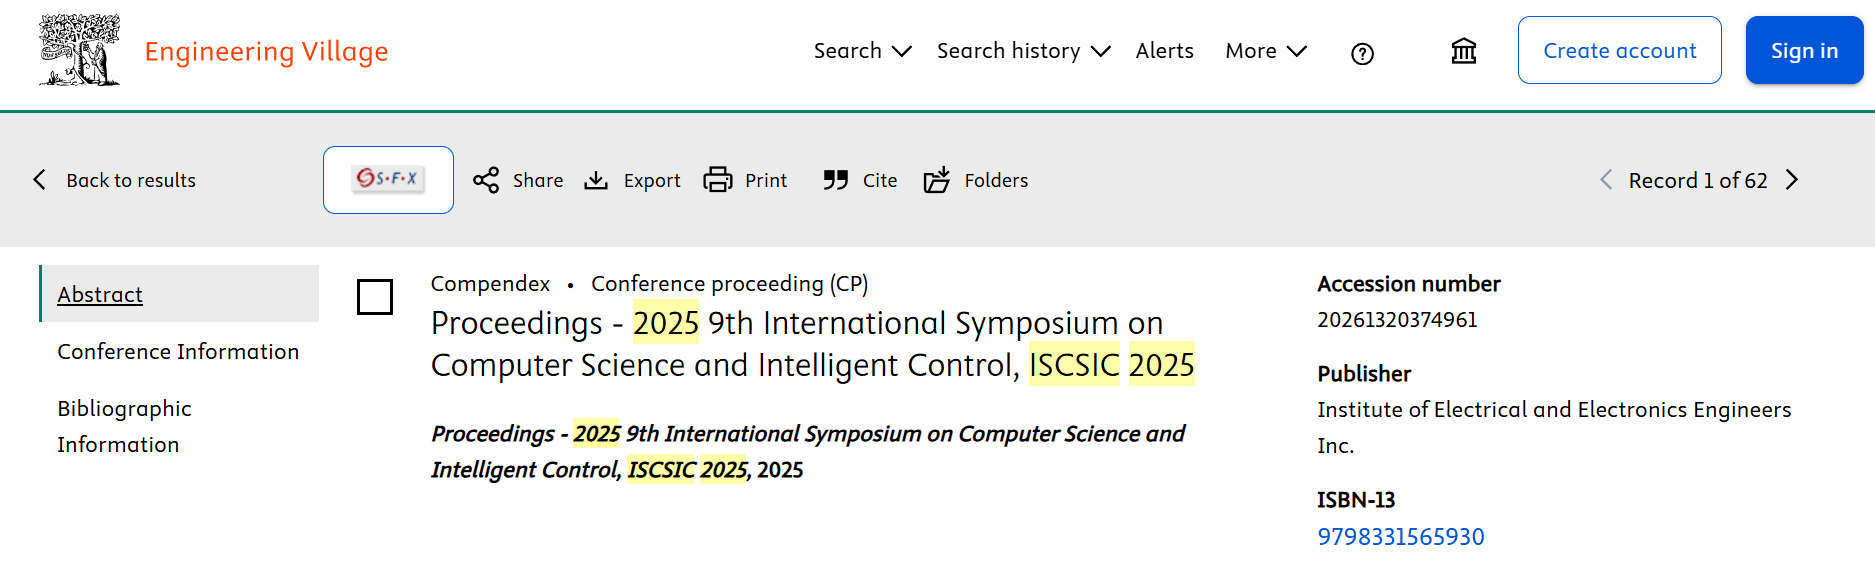The height and width of the screenshot is (582, 1875).
Task: Go to next record arrow
Action: pos(1792,180)
